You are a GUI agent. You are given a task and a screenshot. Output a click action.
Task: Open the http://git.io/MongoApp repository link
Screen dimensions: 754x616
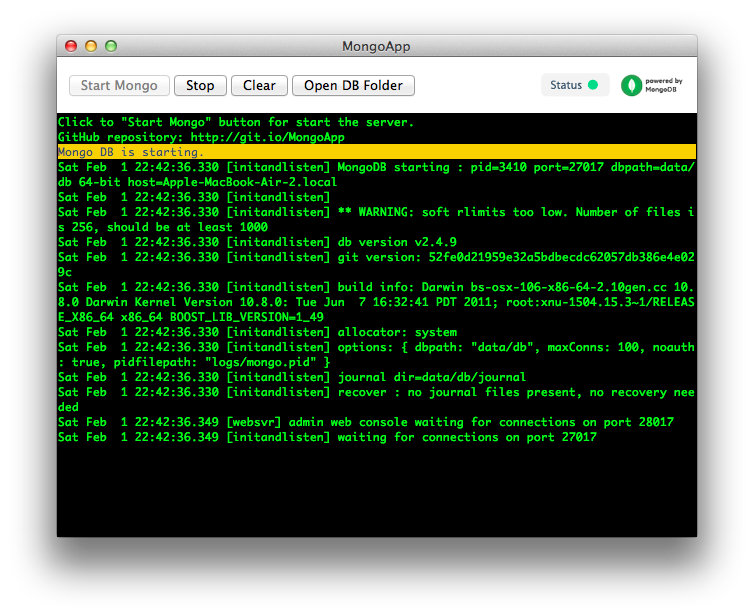coord(267,138)
